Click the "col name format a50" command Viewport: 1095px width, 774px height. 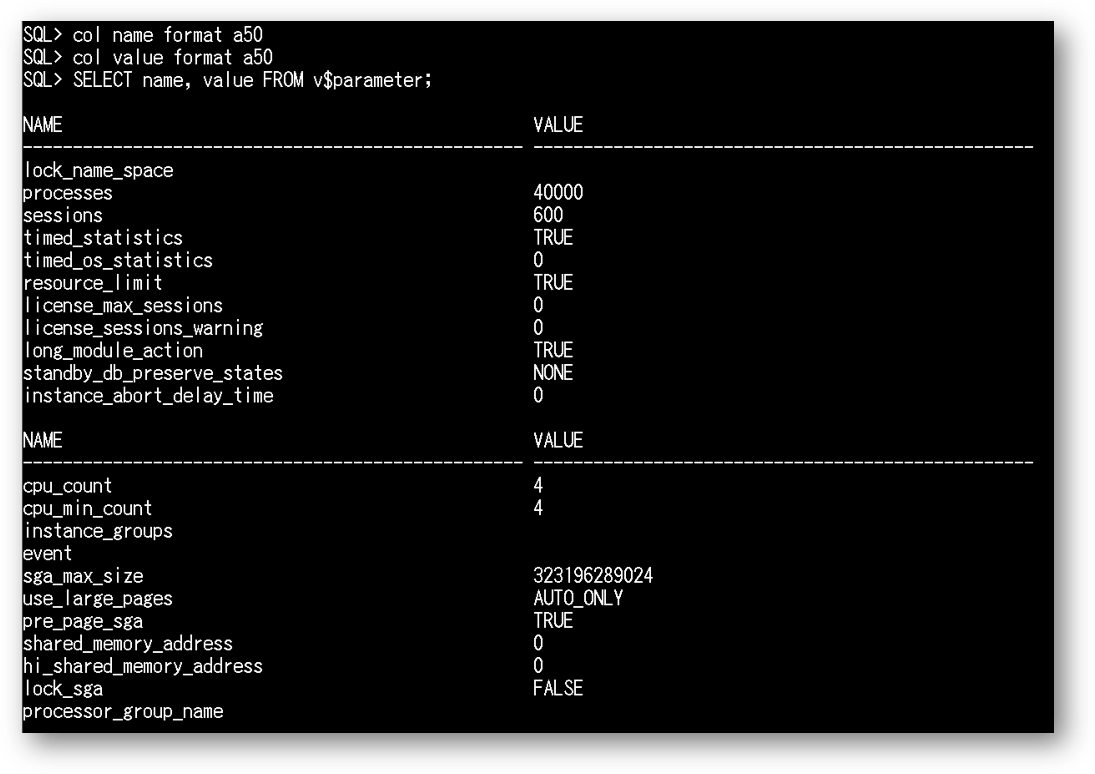pos(168,35)
